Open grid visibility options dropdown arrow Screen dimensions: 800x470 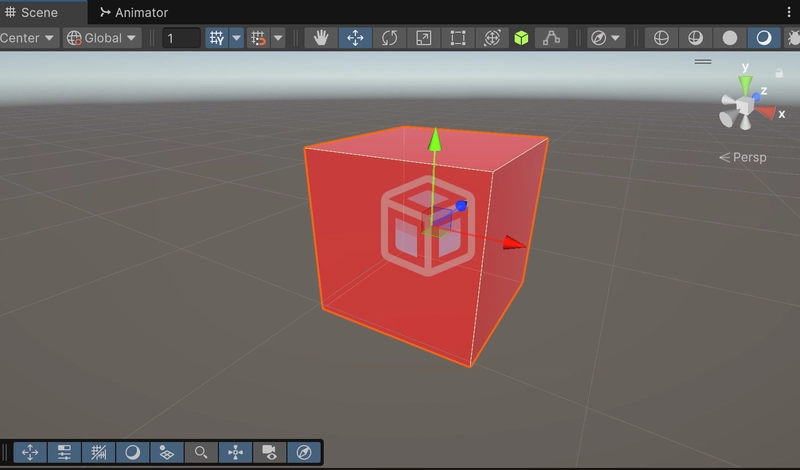point(236,38)
